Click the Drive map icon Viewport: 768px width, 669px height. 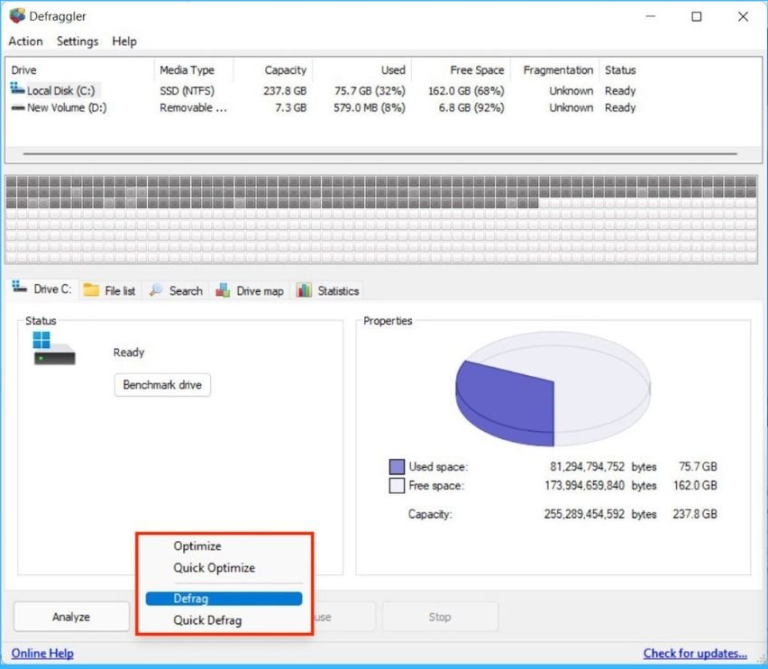[x=224, y=290]
